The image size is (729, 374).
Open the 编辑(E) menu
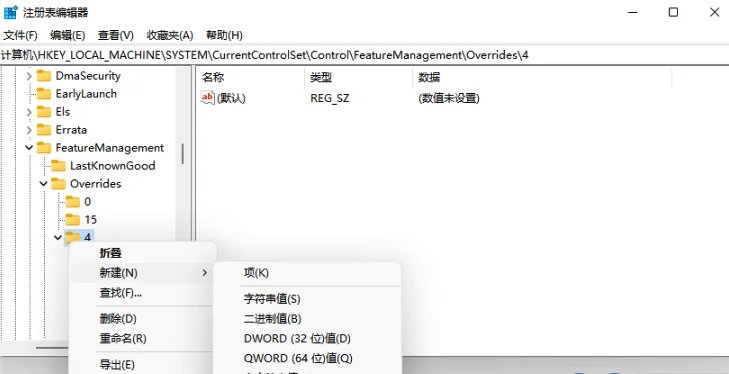[67, 35]
